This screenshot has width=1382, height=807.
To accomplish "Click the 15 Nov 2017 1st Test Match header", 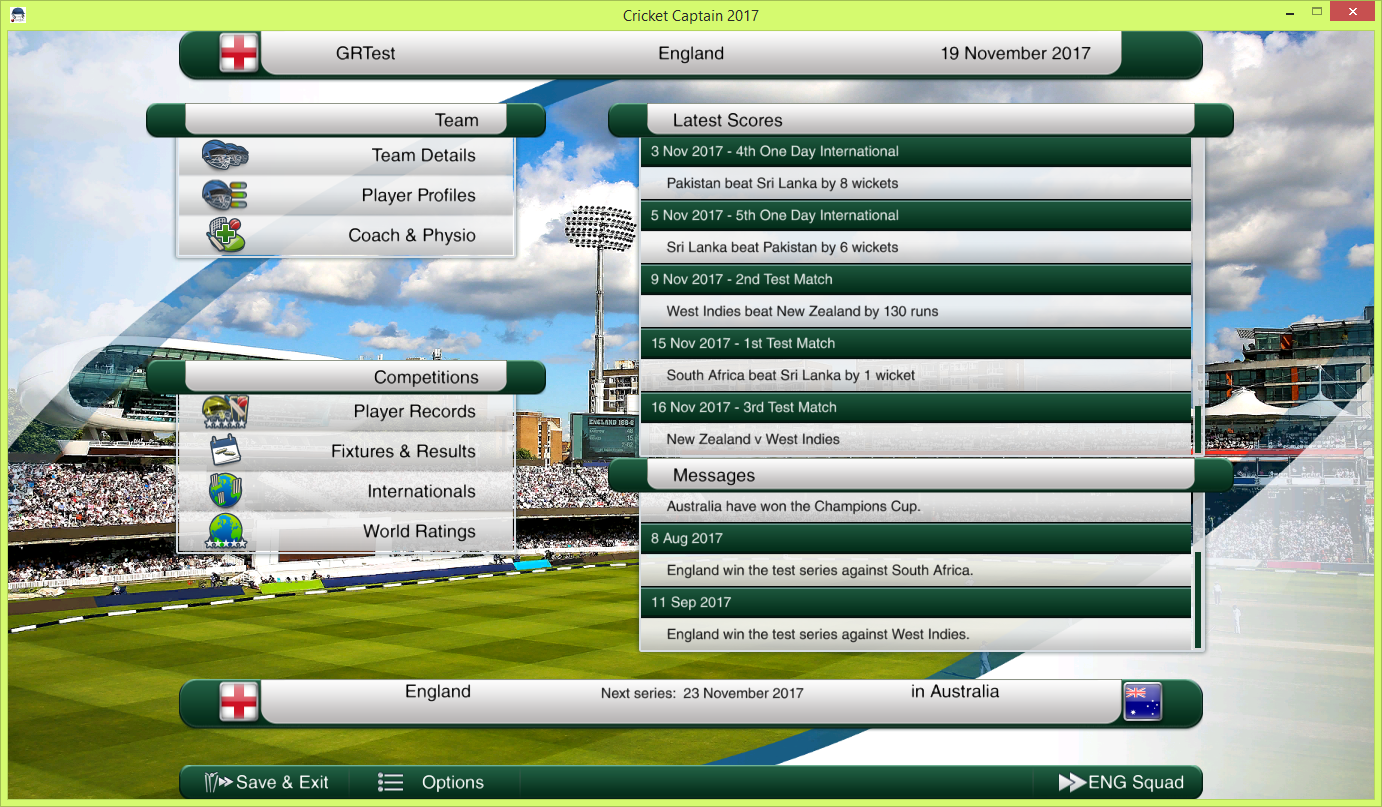I will tap(916, 344).
